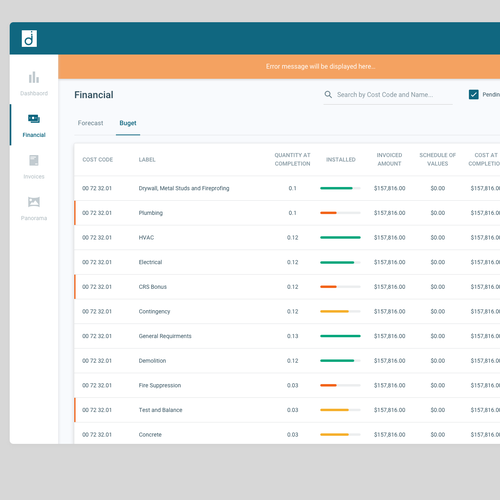Open the Invoices sidebar icon
Screen dimensions: 500x500
pyautogui.click(x=34, y=160)
